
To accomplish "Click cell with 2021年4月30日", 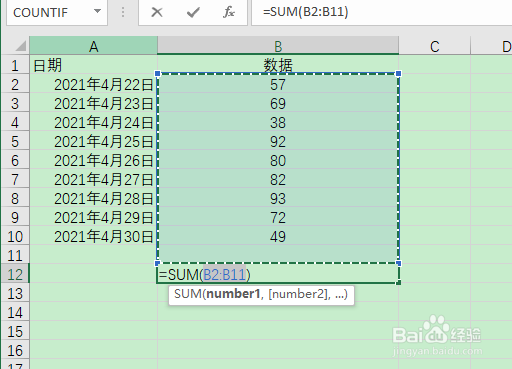I will click(93, 236).
